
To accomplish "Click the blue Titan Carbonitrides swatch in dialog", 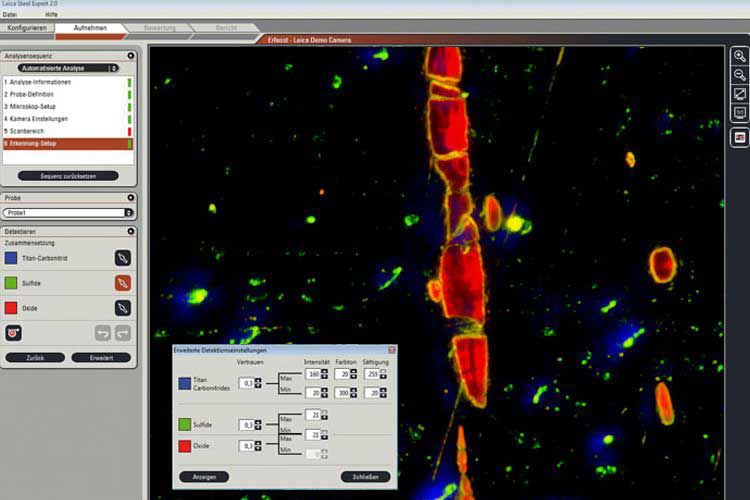I will coord(187,383).
